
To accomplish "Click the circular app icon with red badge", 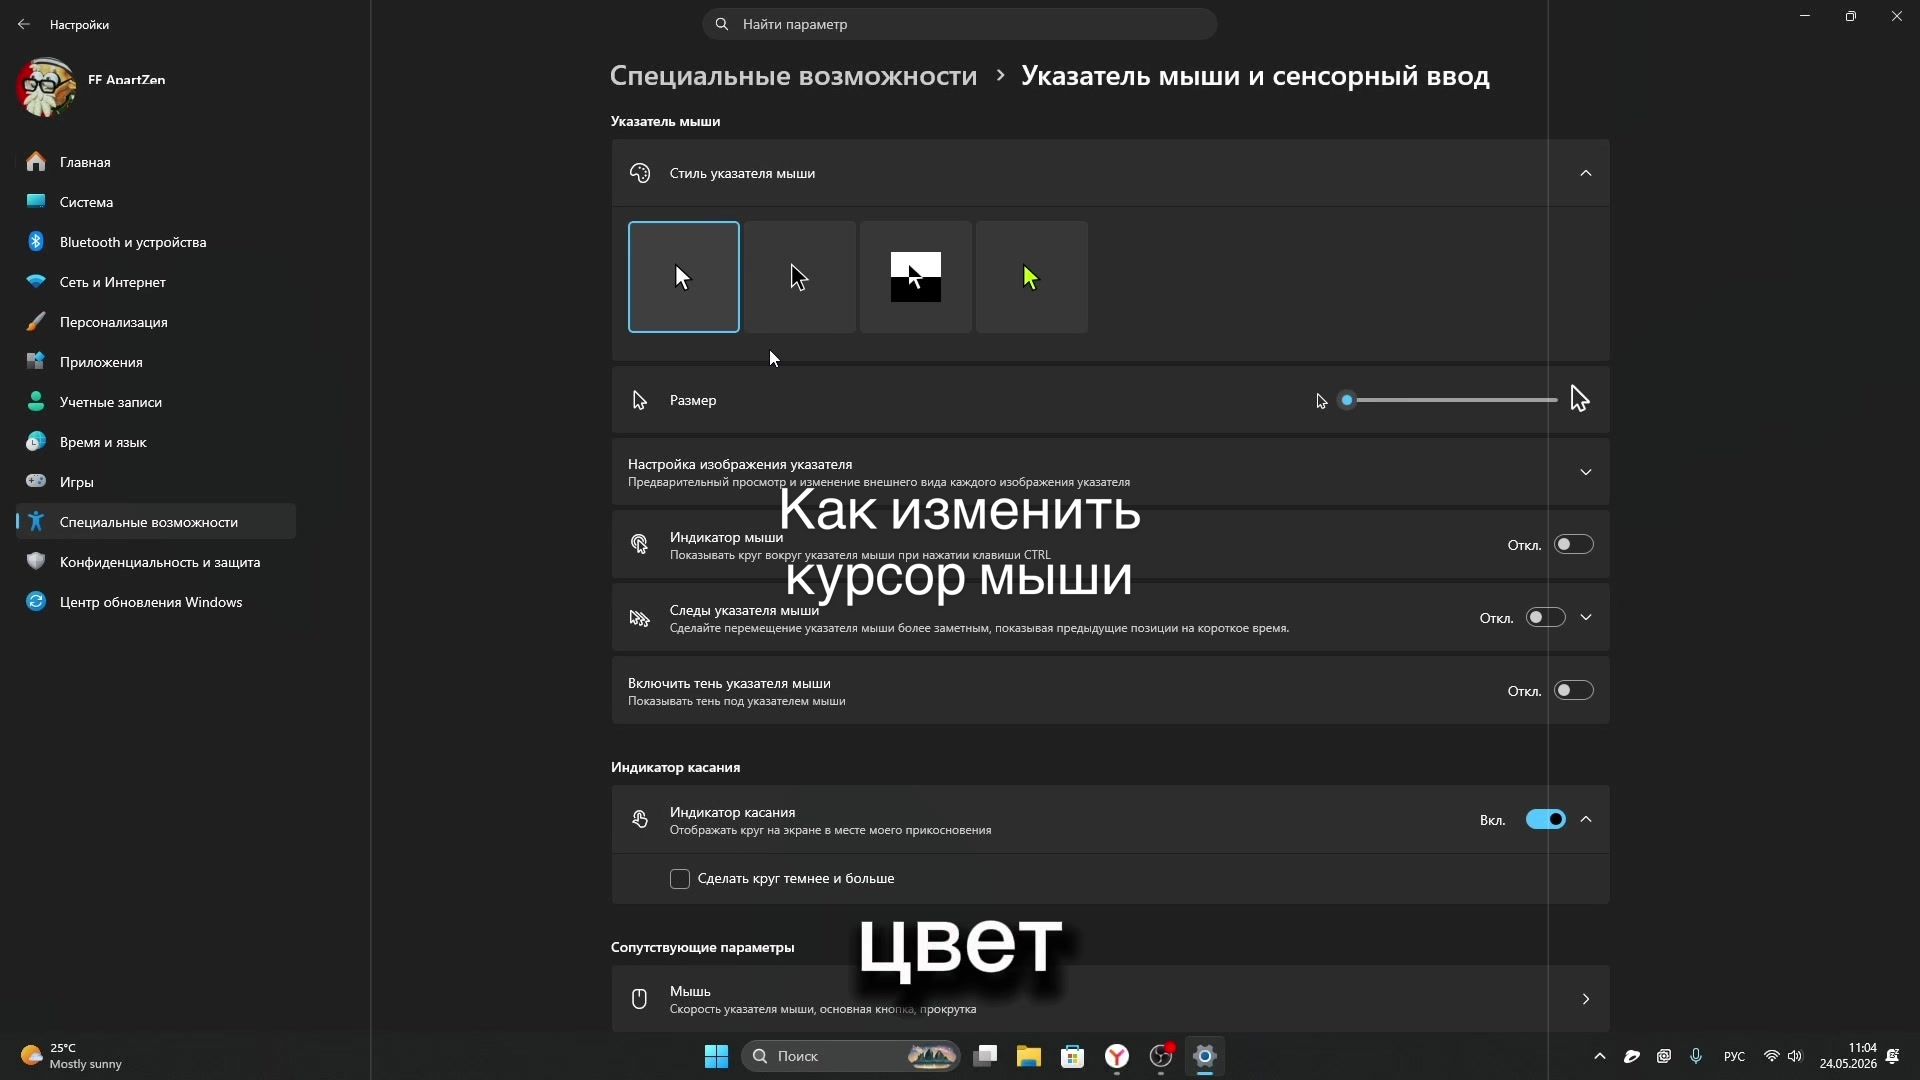I will pyautogui.click(x=1161, y=1056).
